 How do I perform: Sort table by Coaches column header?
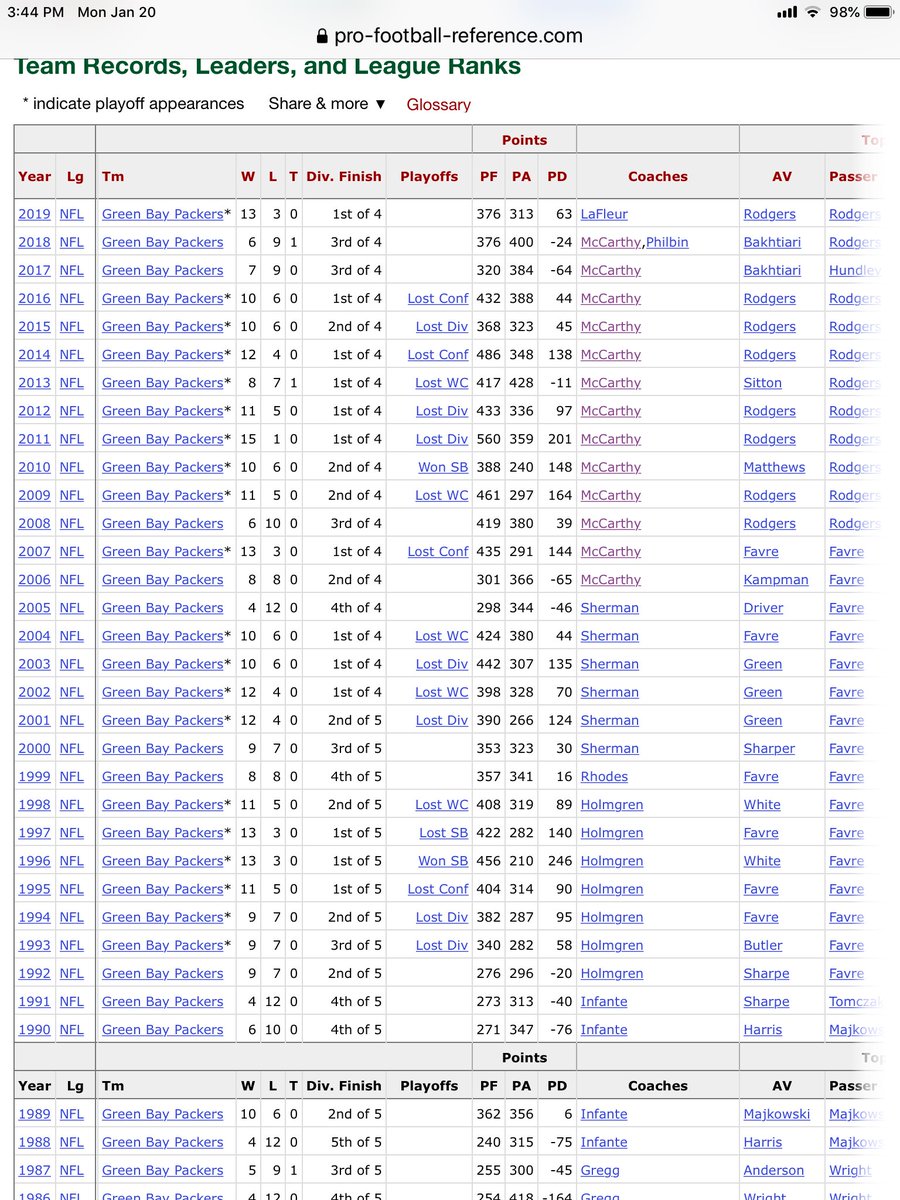[657, 176]
